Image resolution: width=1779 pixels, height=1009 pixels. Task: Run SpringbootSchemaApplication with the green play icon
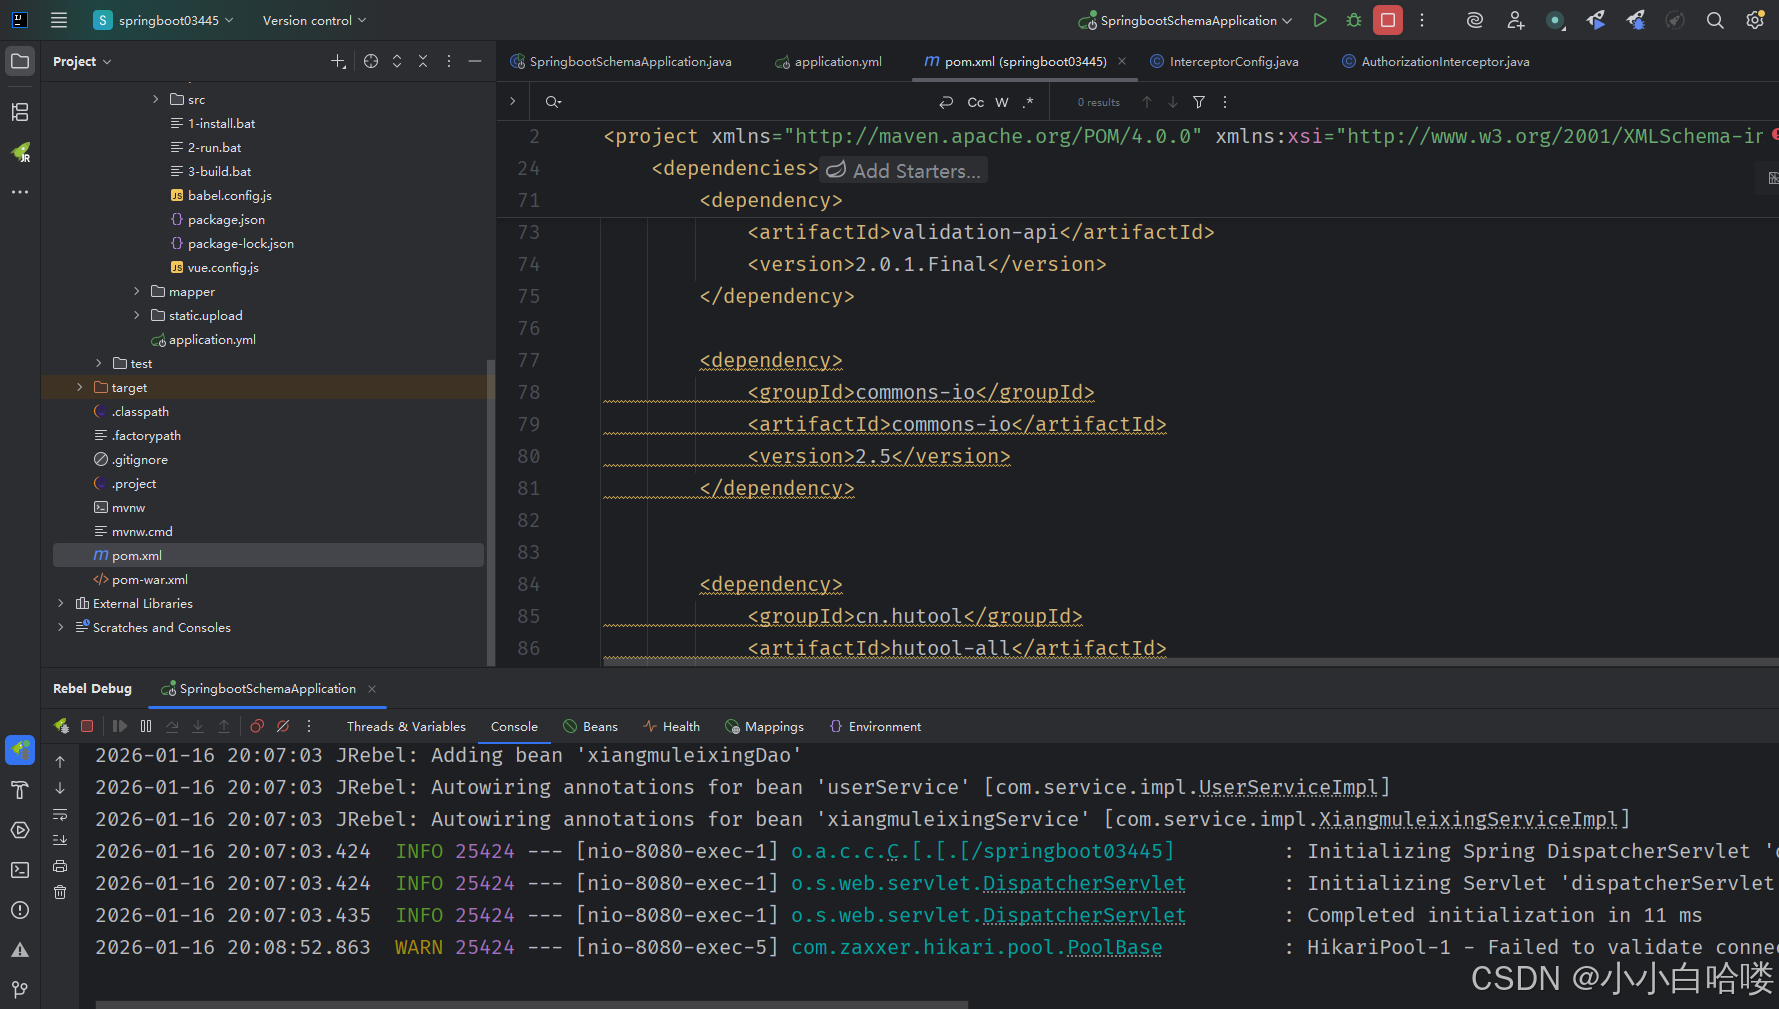tap(1320, 20)
